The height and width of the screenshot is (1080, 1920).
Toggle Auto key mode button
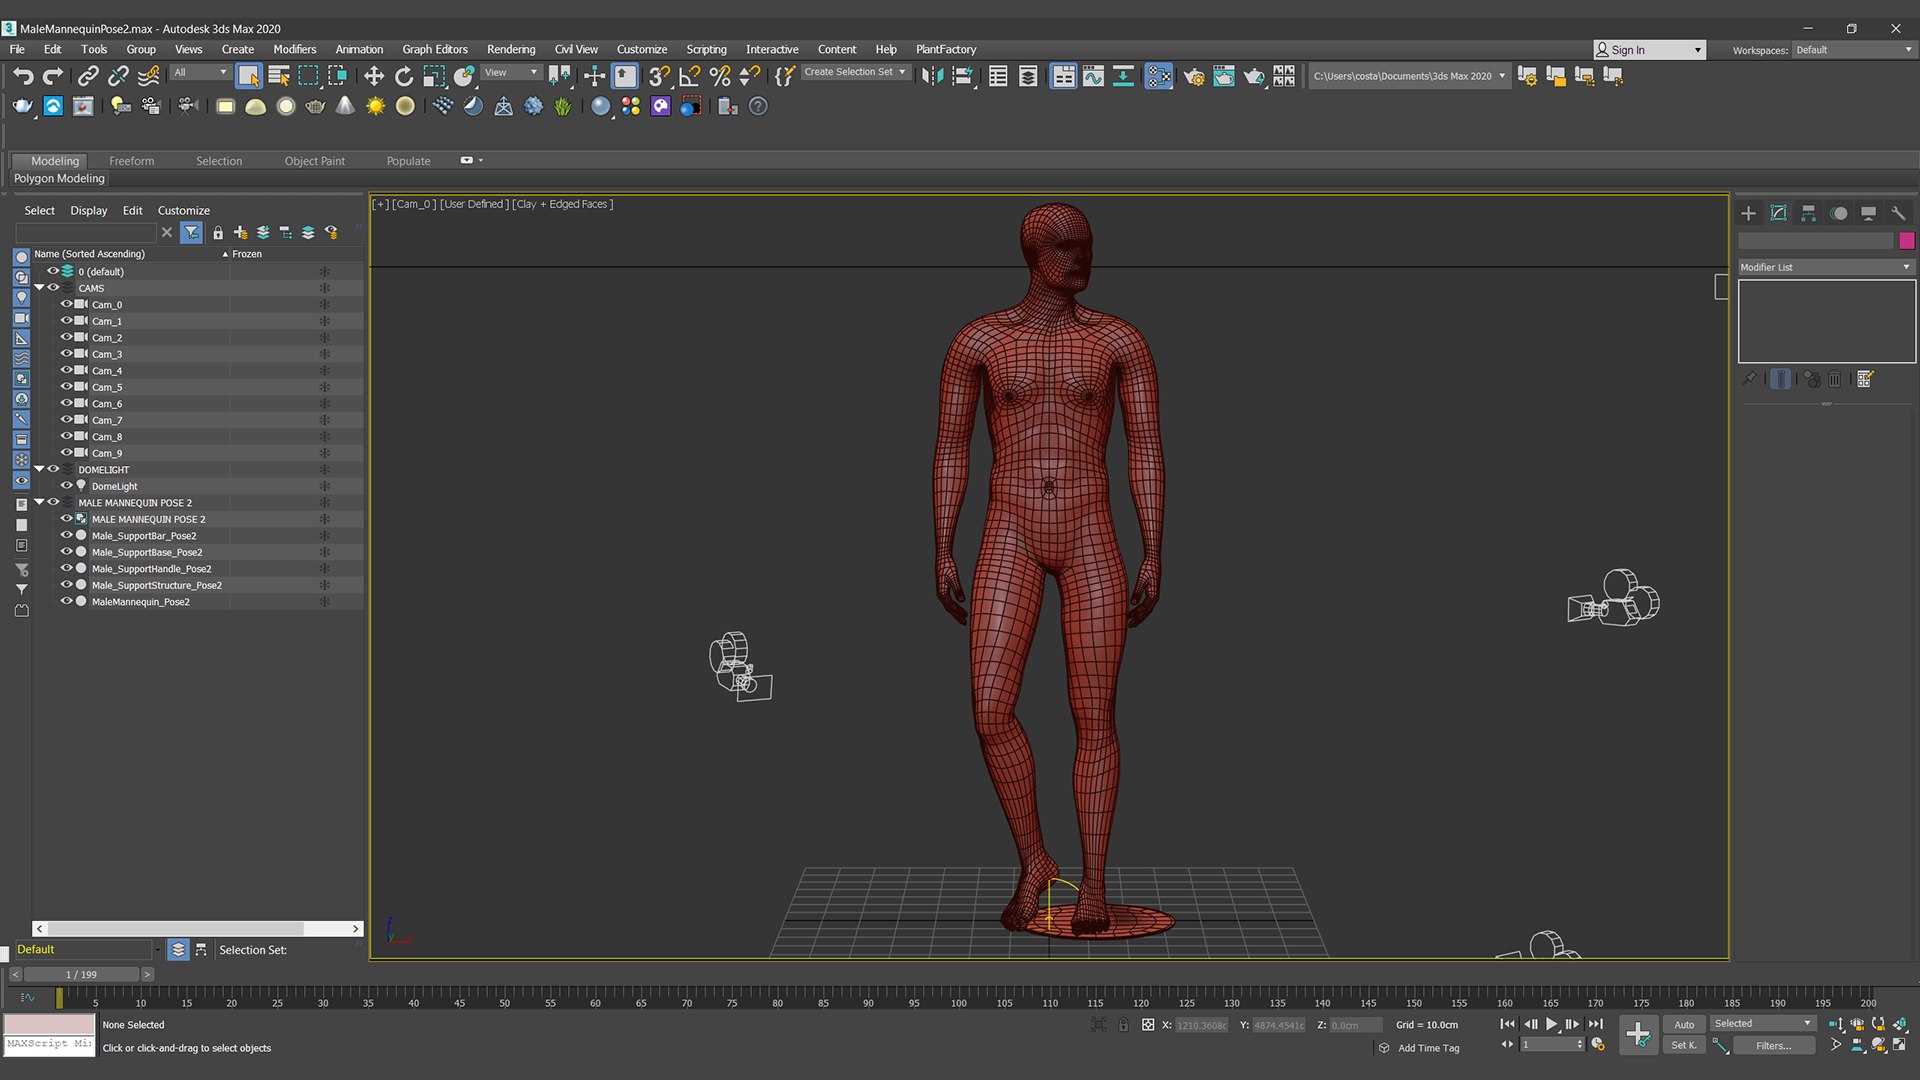(1684, 1024)
